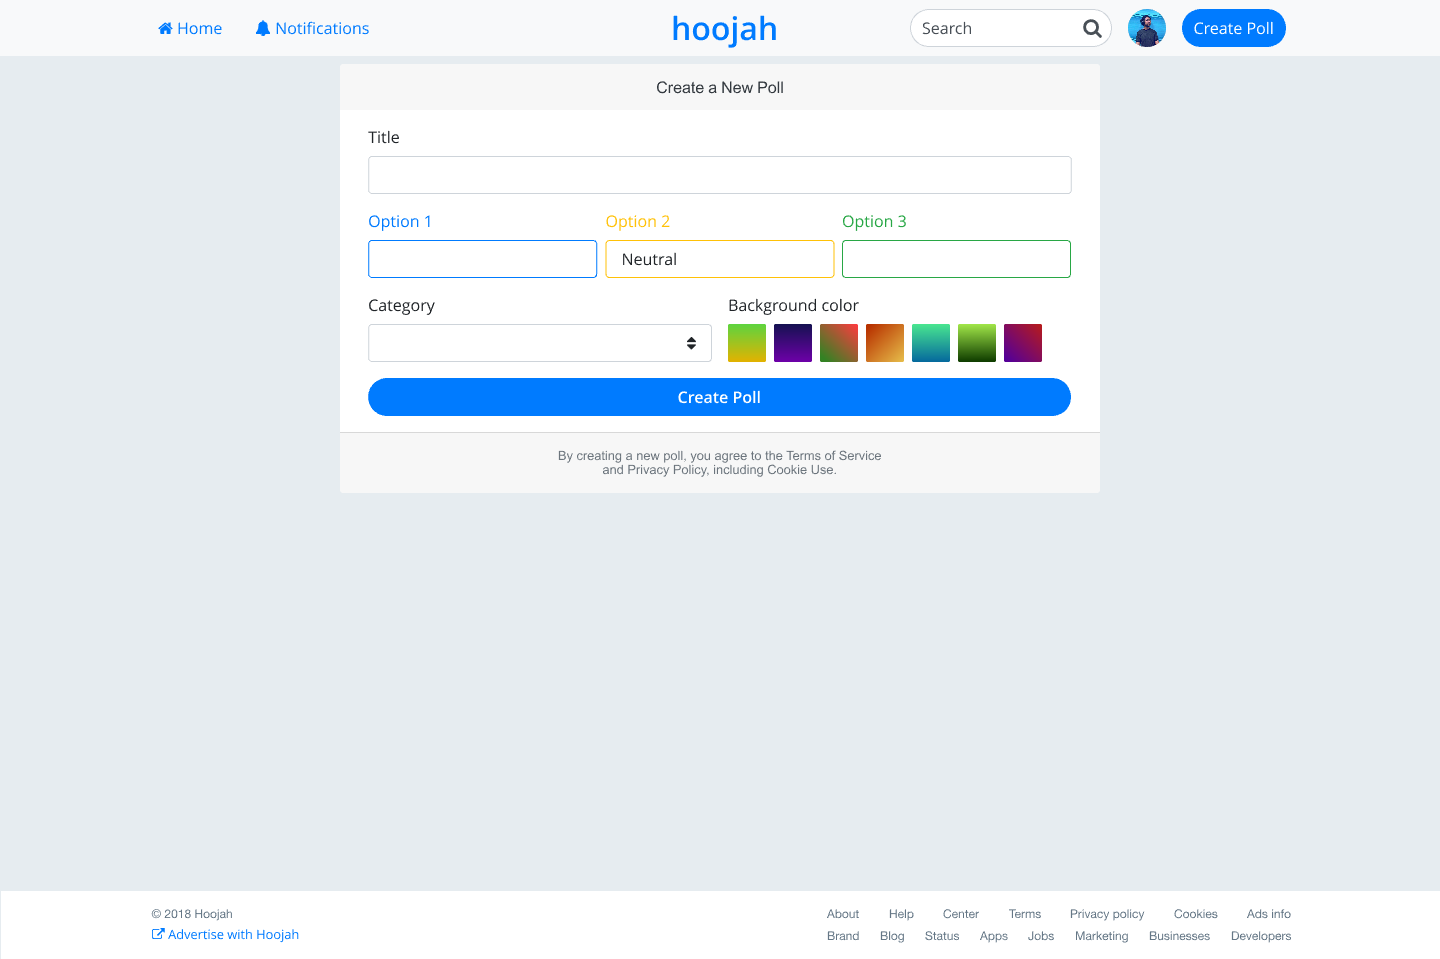Select the orange gradient background swatch
Screen dimensions: 1440x959
[885, 343]
